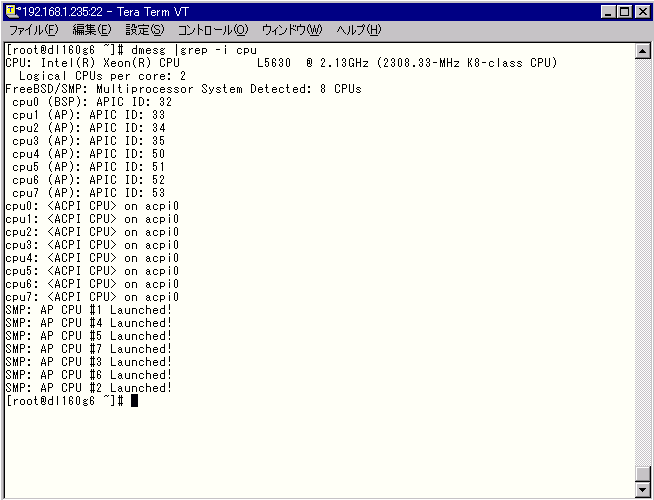Click 'cpu6 (AP): APIC ID: 52' line

(89, 180)
